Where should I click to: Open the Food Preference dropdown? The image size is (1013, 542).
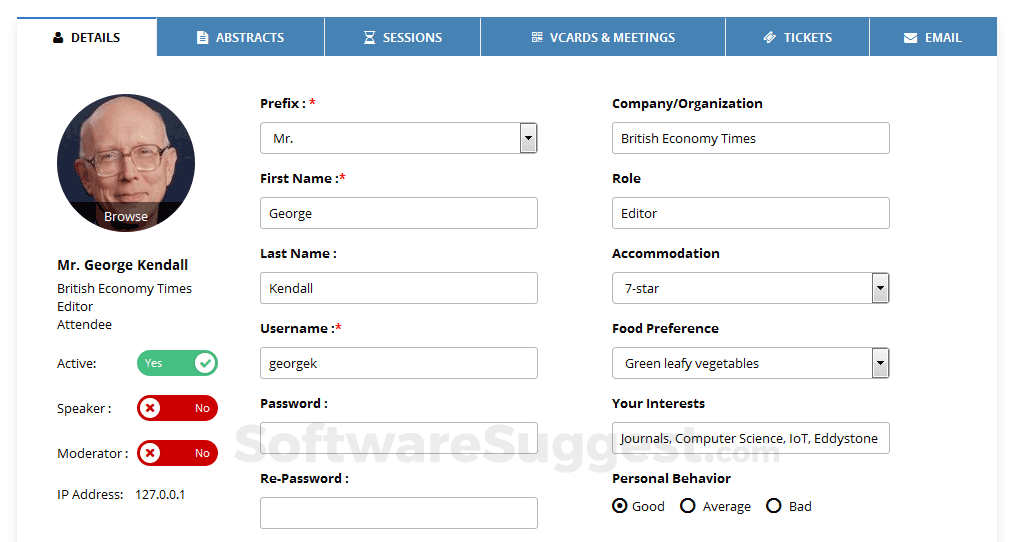[x=880, y=363]
